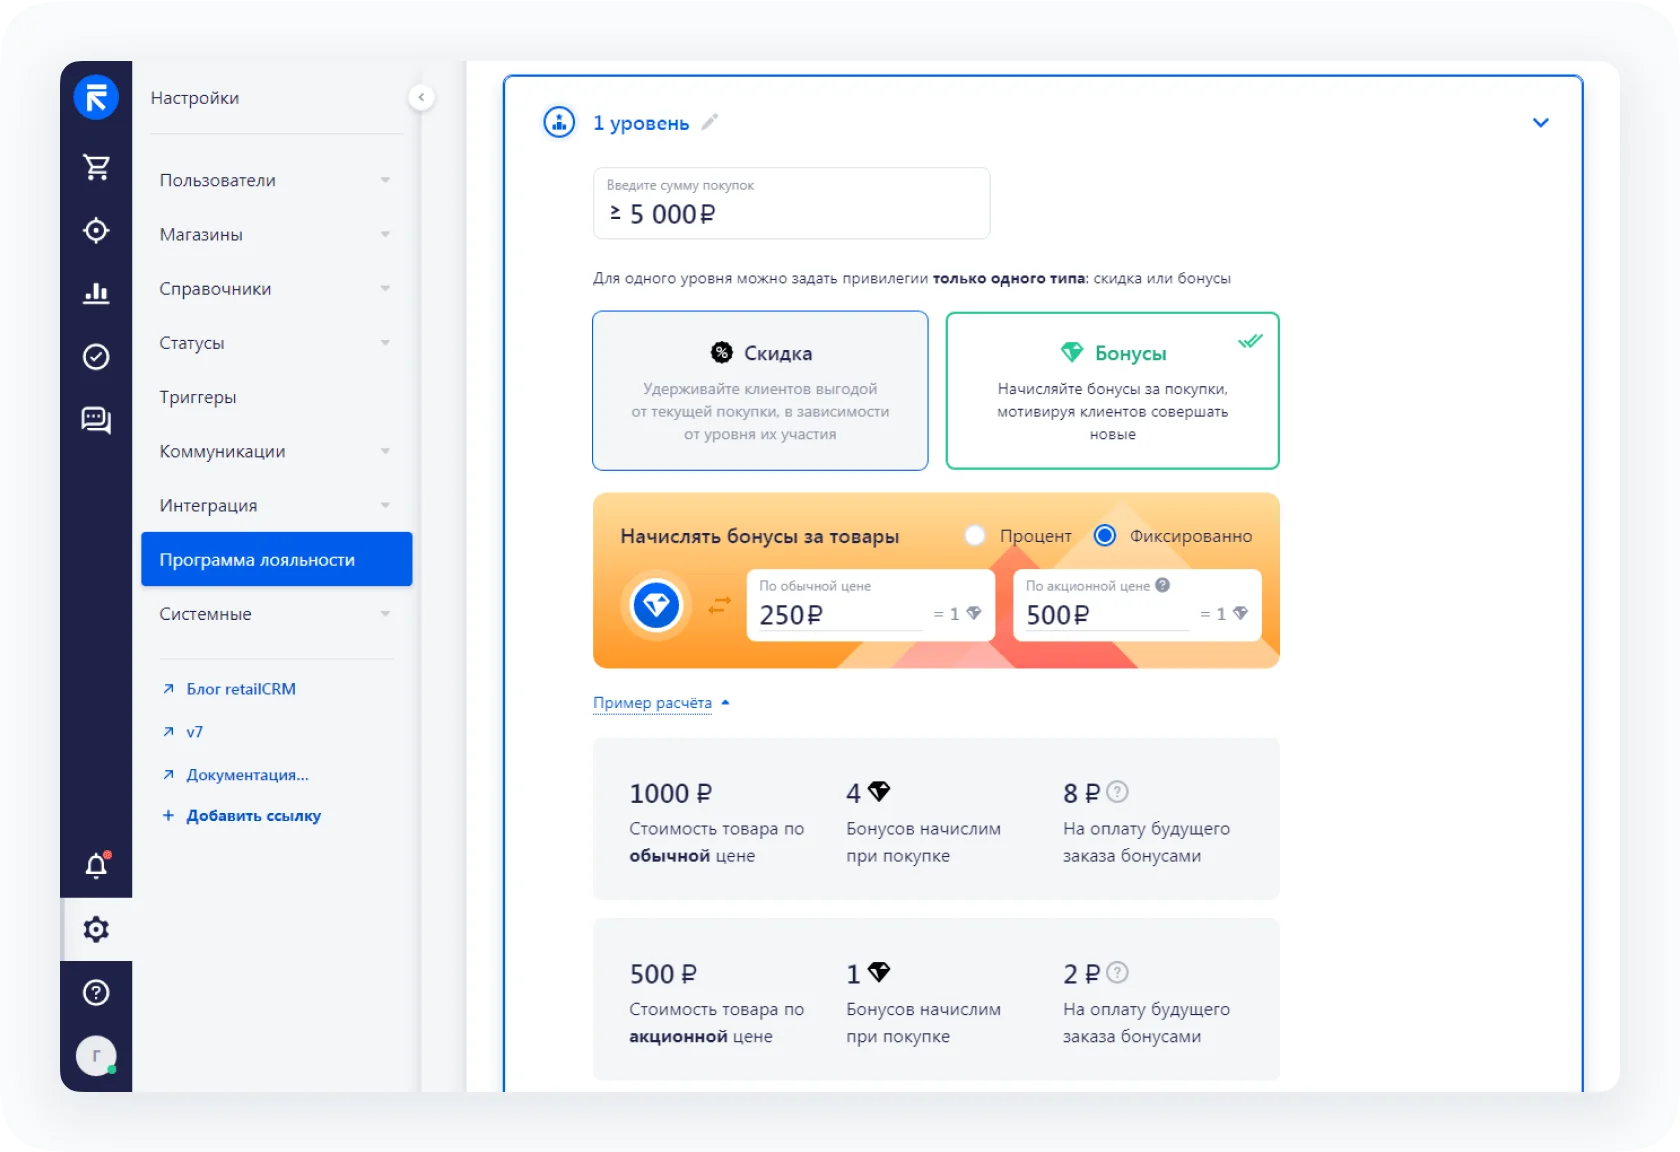Open the shopping cart orders icon
The image size is (1680, 1152).
pyautogui.click(x=96, y=167)
